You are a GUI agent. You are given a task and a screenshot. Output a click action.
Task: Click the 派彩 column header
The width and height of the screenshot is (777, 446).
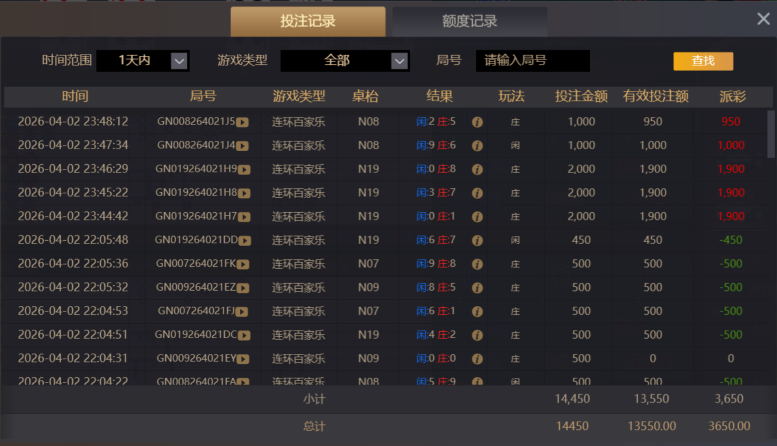point(732,96)
